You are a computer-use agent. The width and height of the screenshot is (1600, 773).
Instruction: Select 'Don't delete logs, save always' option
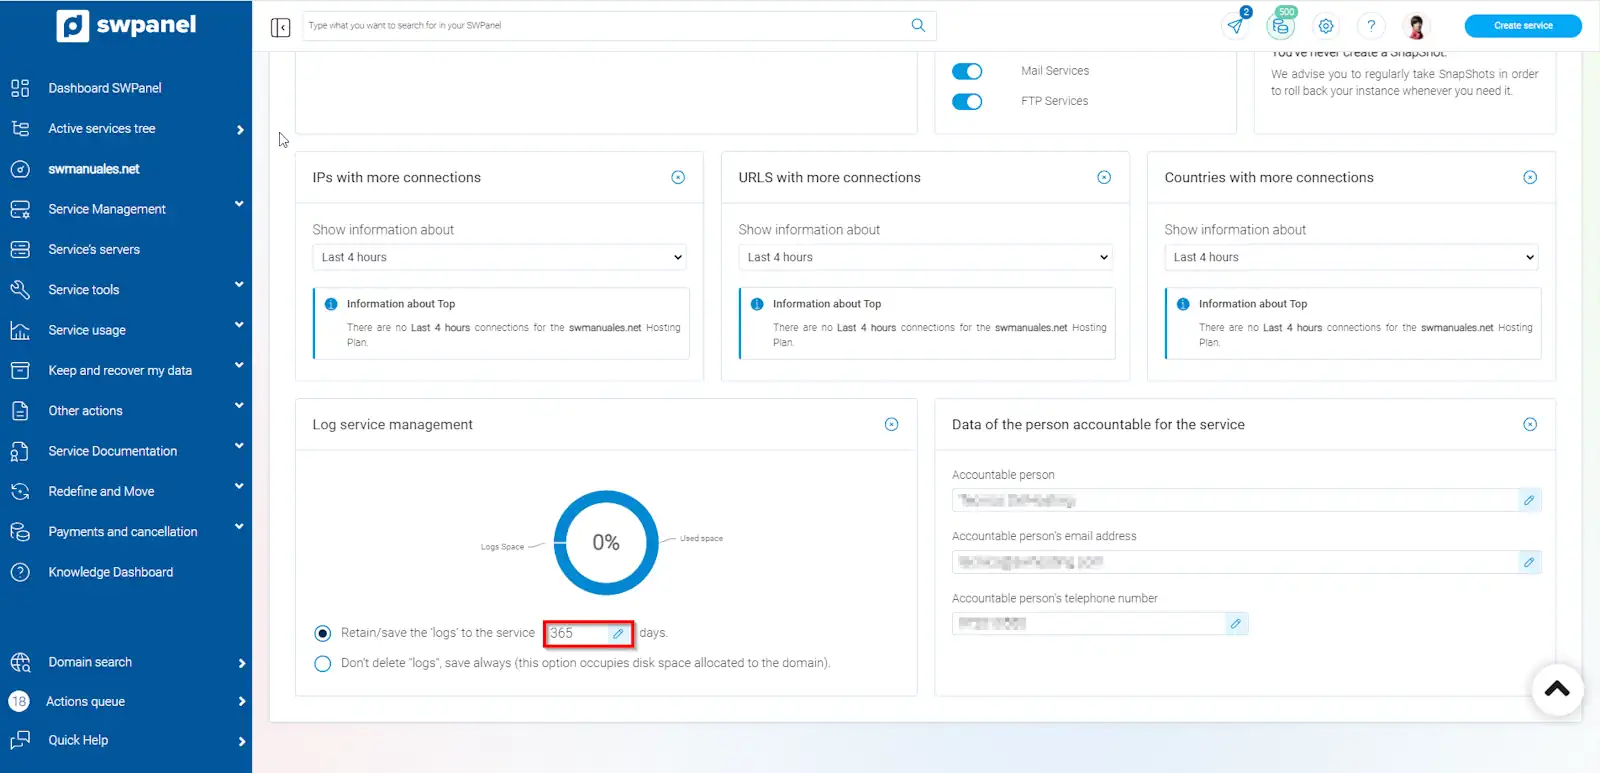pos(323,664)
